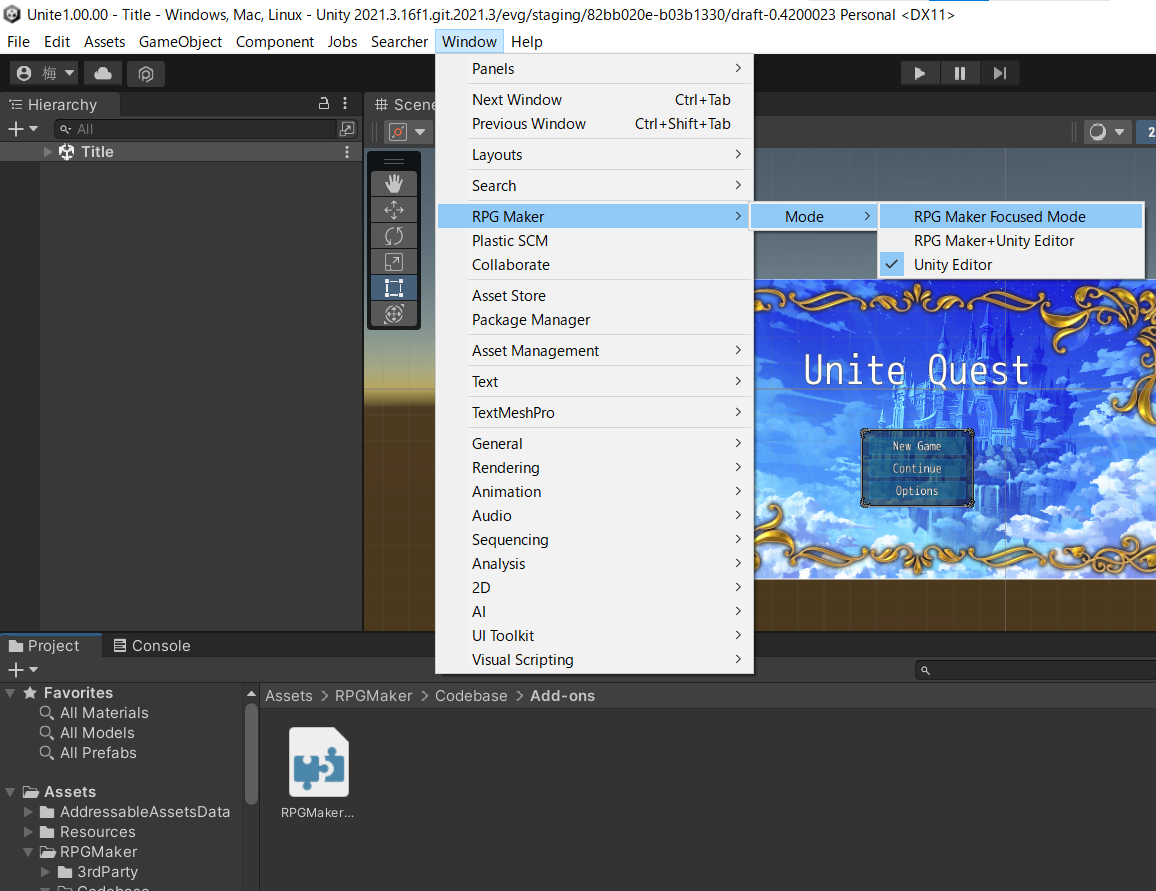
Task: Toggle the Hierarchy panel lock
Action: 324,104
